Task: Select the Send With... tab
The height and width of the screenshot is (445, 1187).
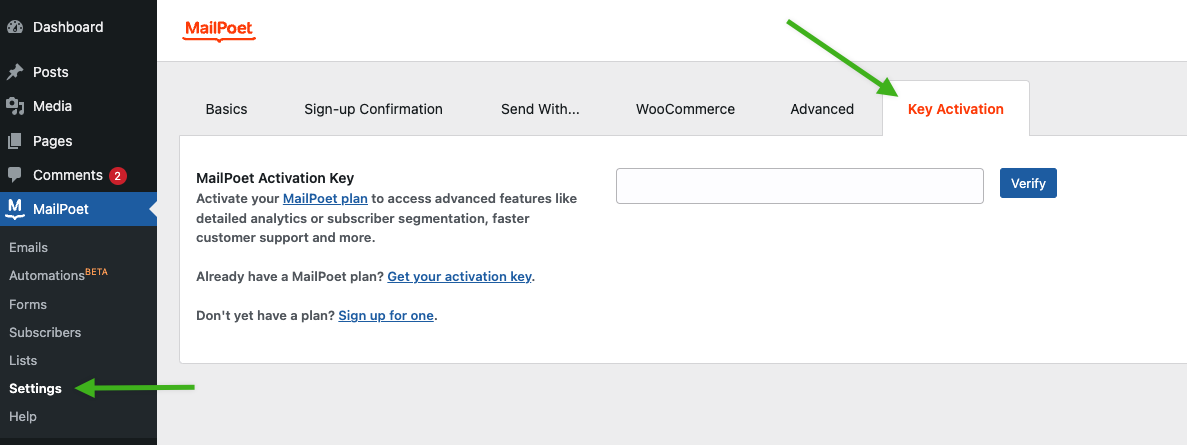Action: click(x=540, y=109)
